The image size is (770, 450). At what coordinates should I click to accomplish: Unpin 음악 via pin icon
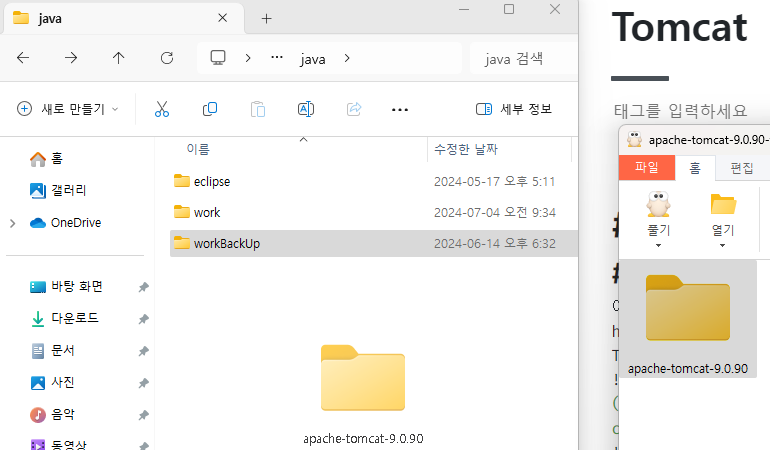click(x=143, y=416)
